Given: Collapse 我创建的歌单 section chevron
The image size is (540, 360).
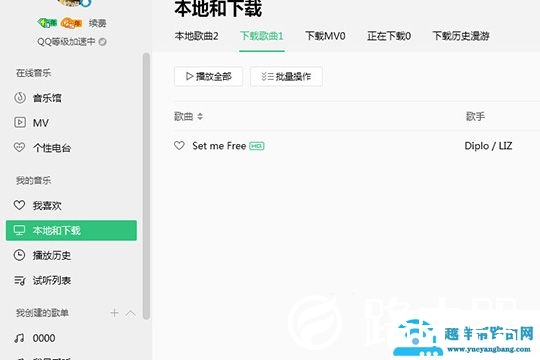Looking at the screenshot, I should point(131,313).
